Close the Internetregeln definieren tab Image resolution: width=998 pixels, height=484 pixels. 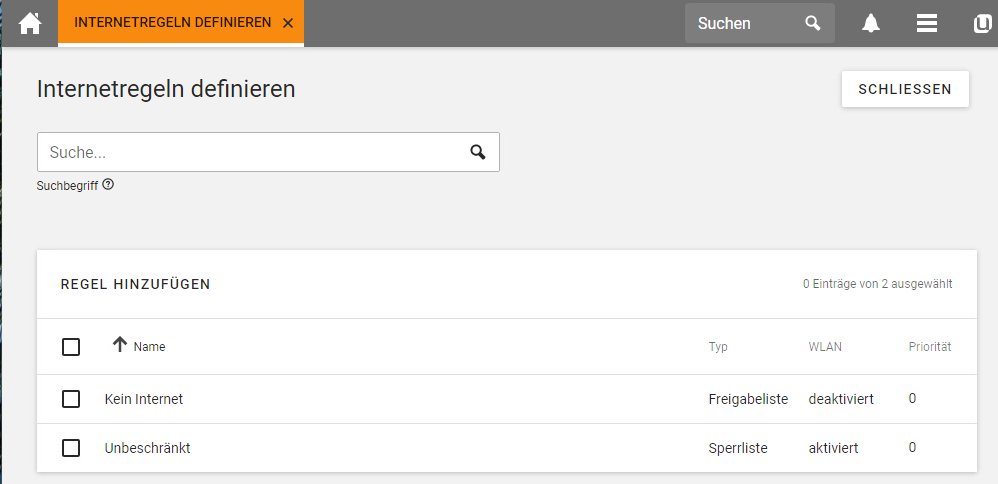[x=288, y=24]
